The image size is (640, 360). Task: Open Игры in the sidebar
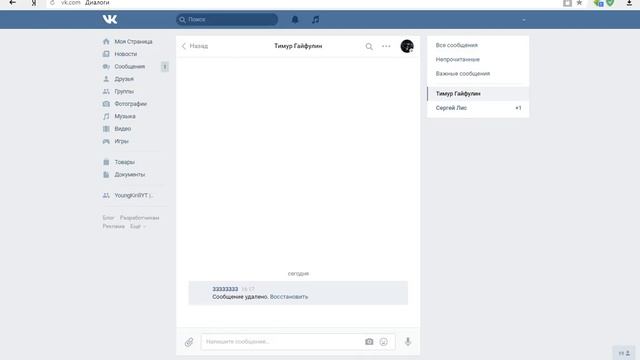click(121, 141)
